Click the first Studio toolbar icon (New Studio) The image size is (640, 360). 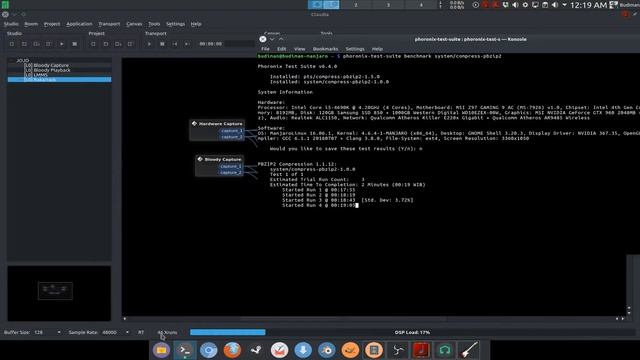[12, 44]
